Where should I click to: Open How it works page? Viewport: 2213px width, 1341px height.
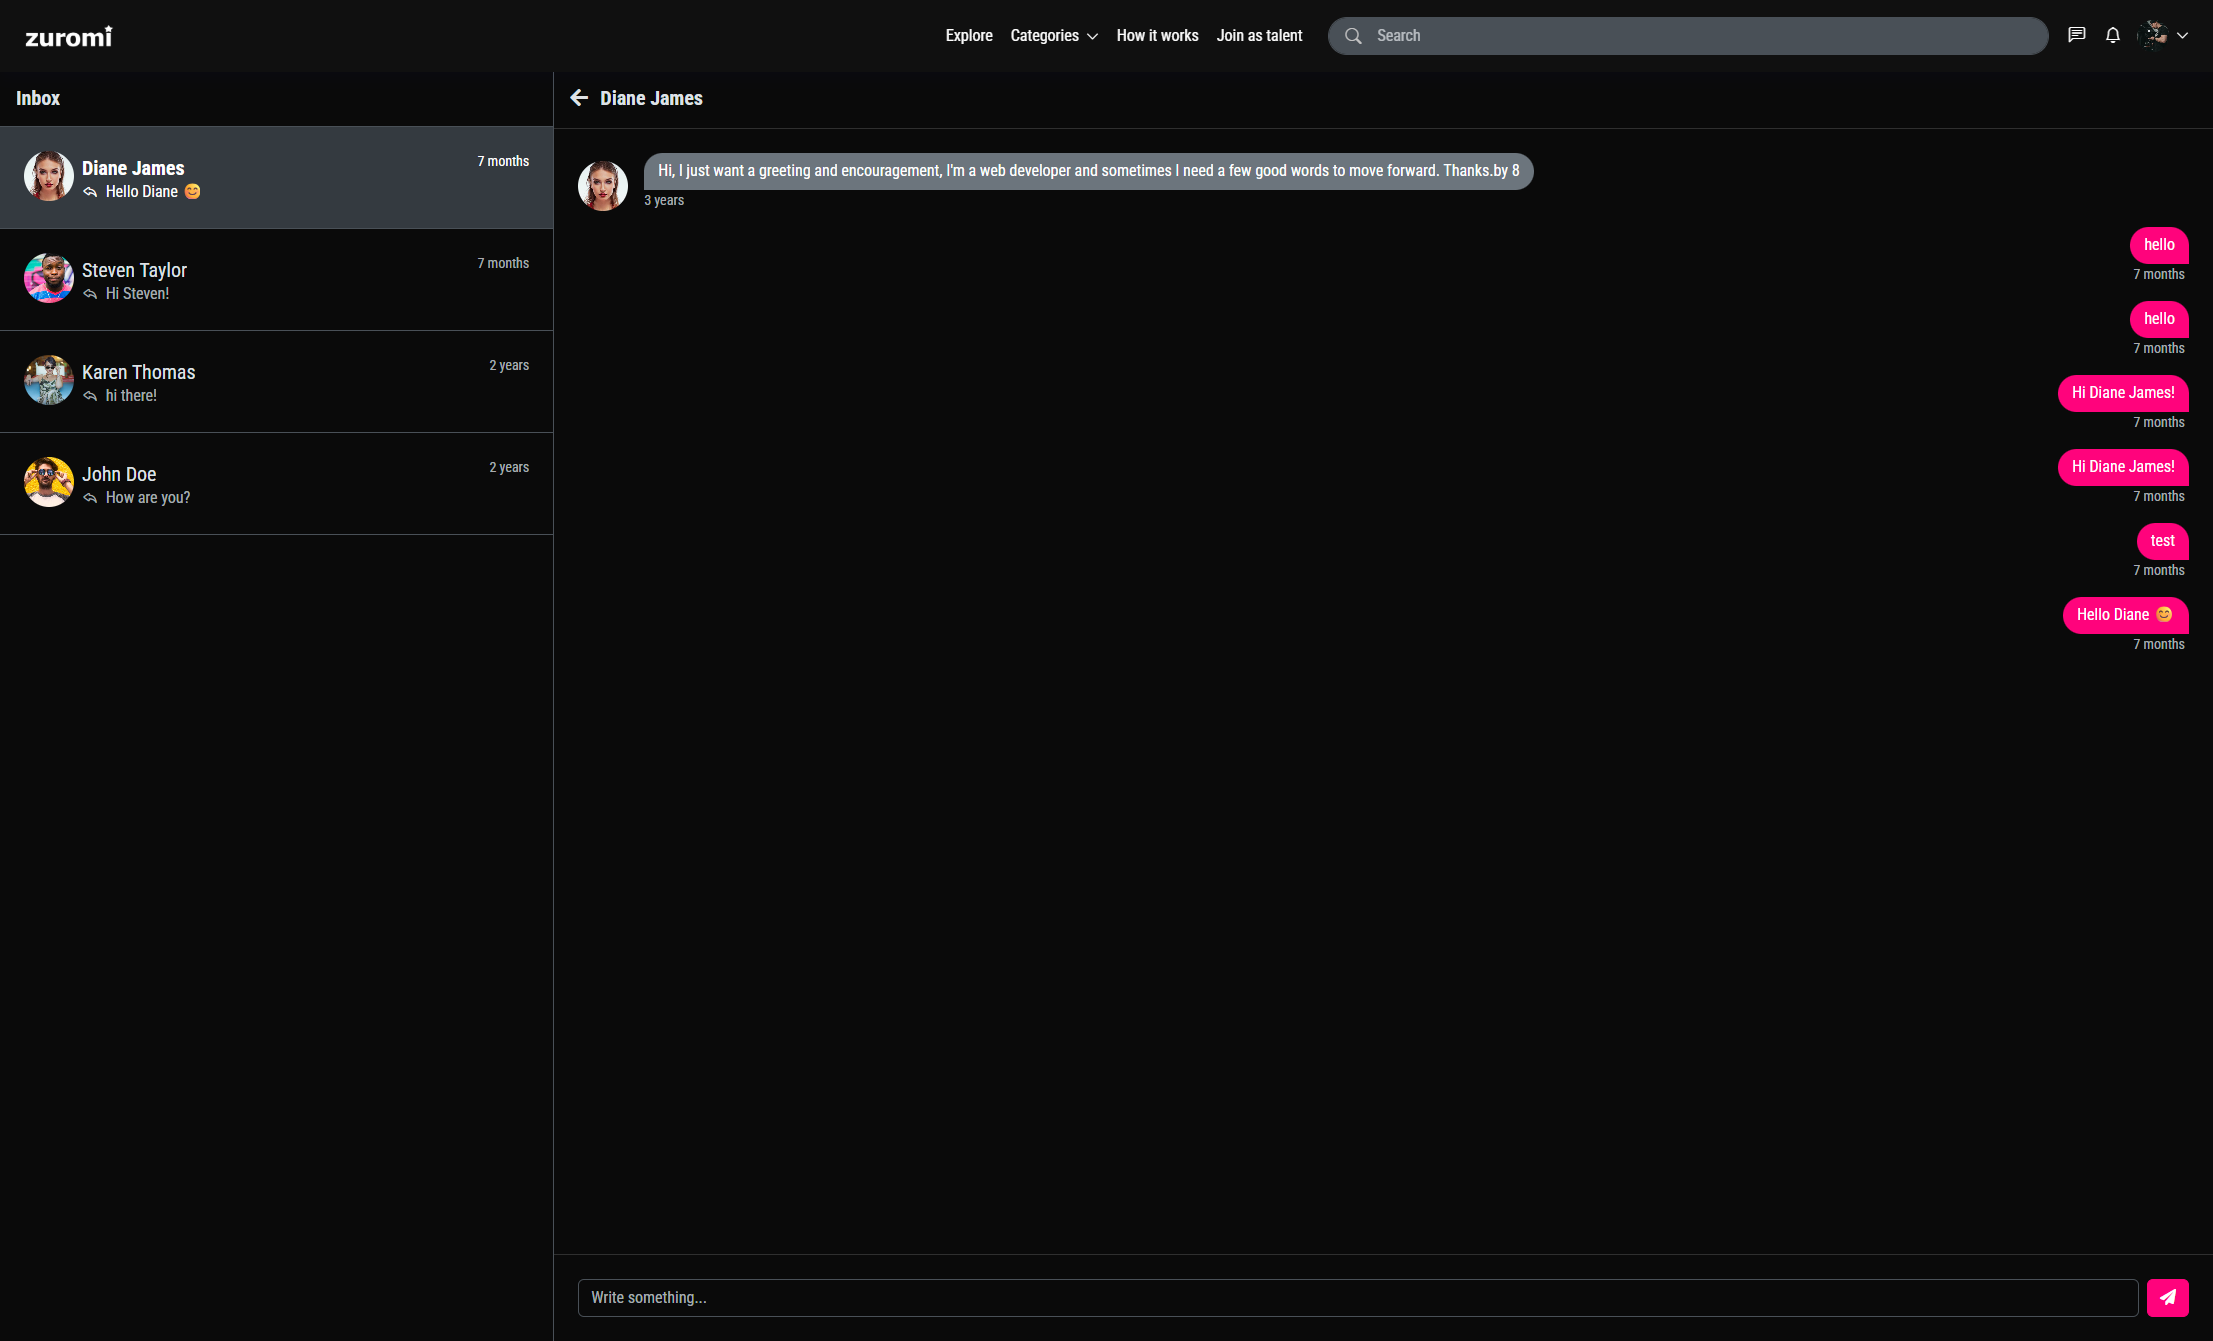(x=1157, y=36)
